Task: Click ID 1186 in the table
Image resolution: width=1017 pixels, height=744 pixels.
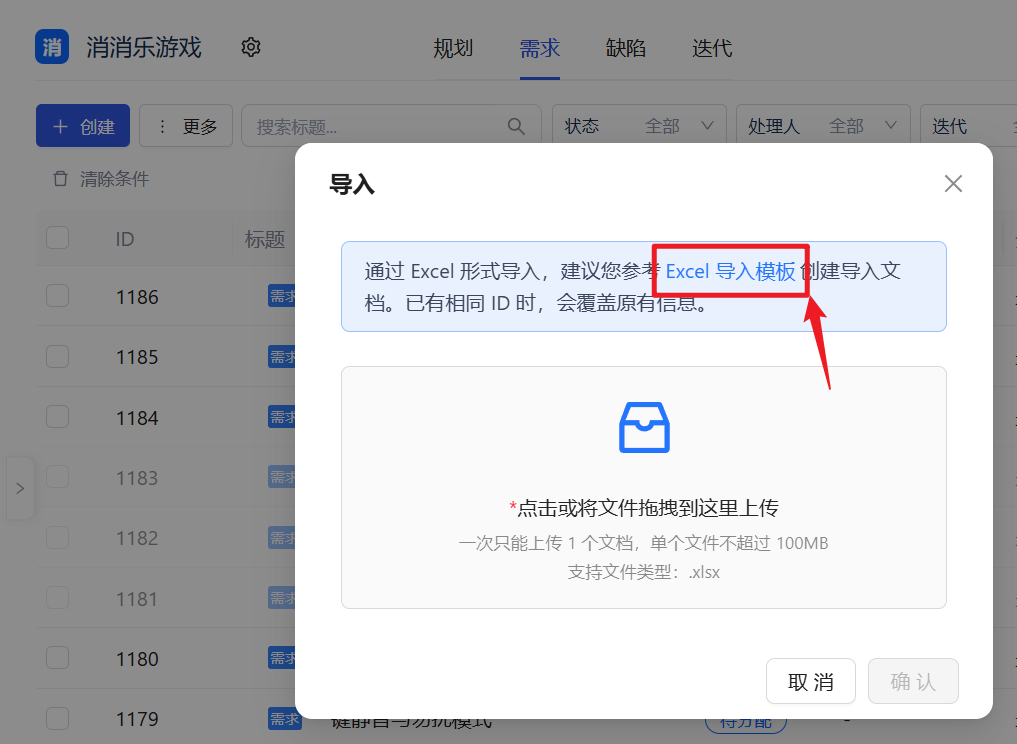Action: click(x=137, y=297)
